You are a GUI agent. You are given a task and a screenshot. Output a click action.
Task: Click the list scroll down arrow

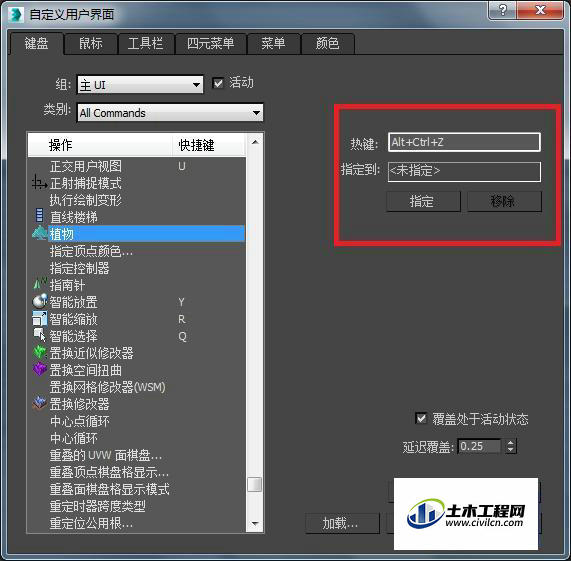255,524
